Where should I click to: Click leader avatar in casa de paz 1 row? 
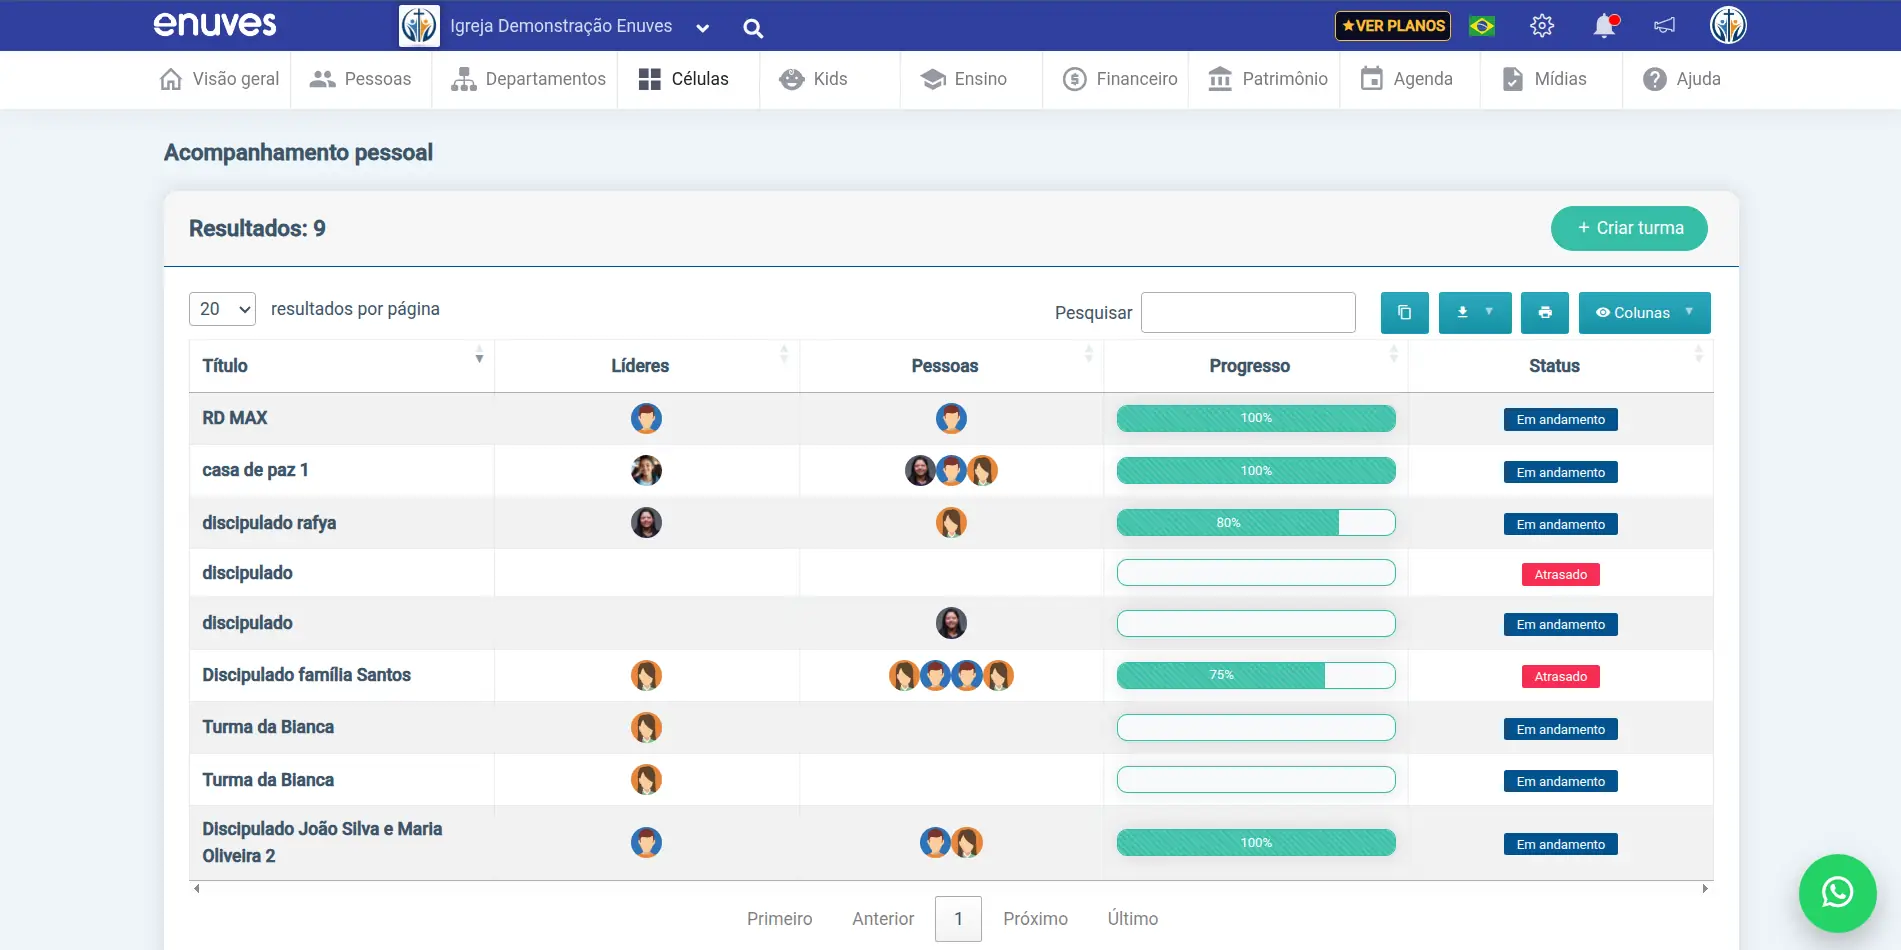pos(646,470)
